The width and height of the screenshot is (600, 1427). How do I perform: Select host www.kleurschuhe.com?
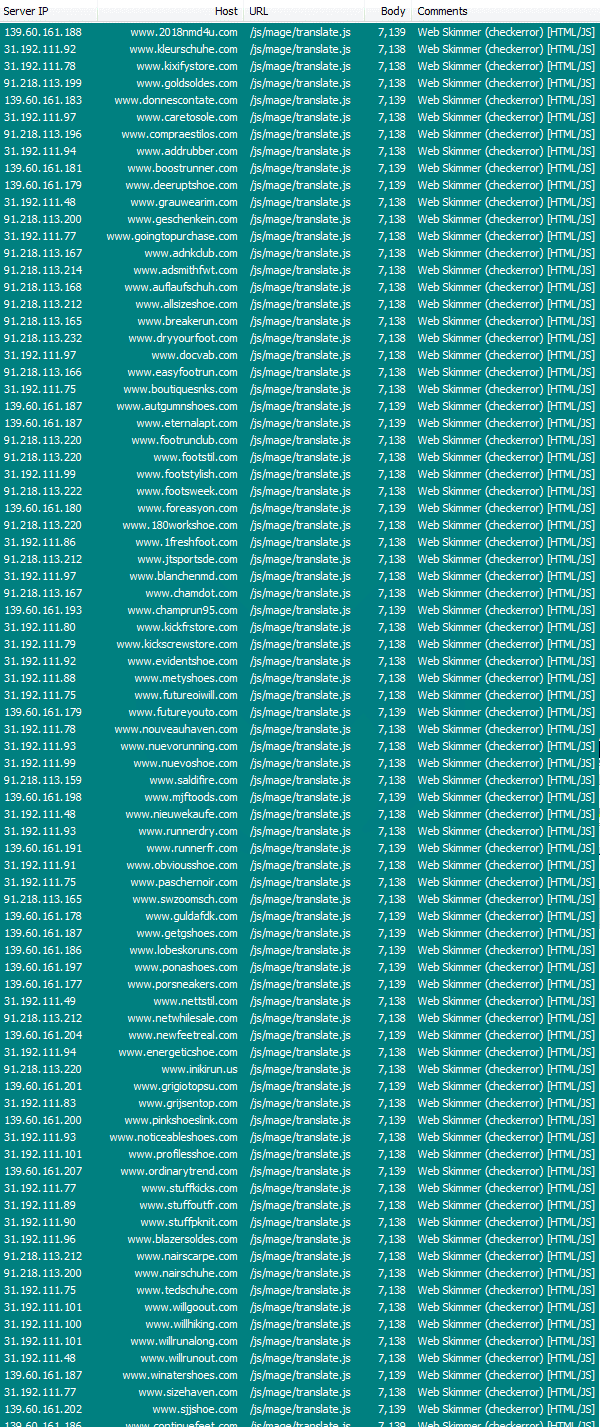click(x=184, y=49)
